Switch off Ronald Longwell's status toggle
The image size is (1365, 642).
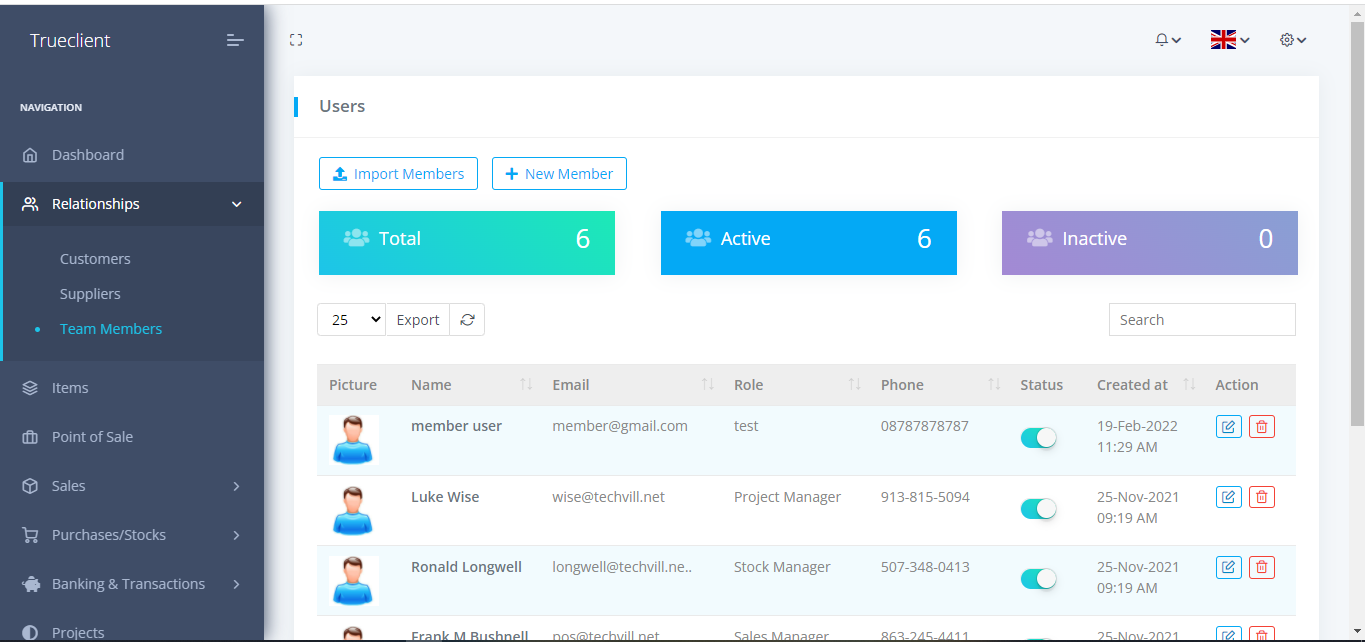(x=1038, y=579)
